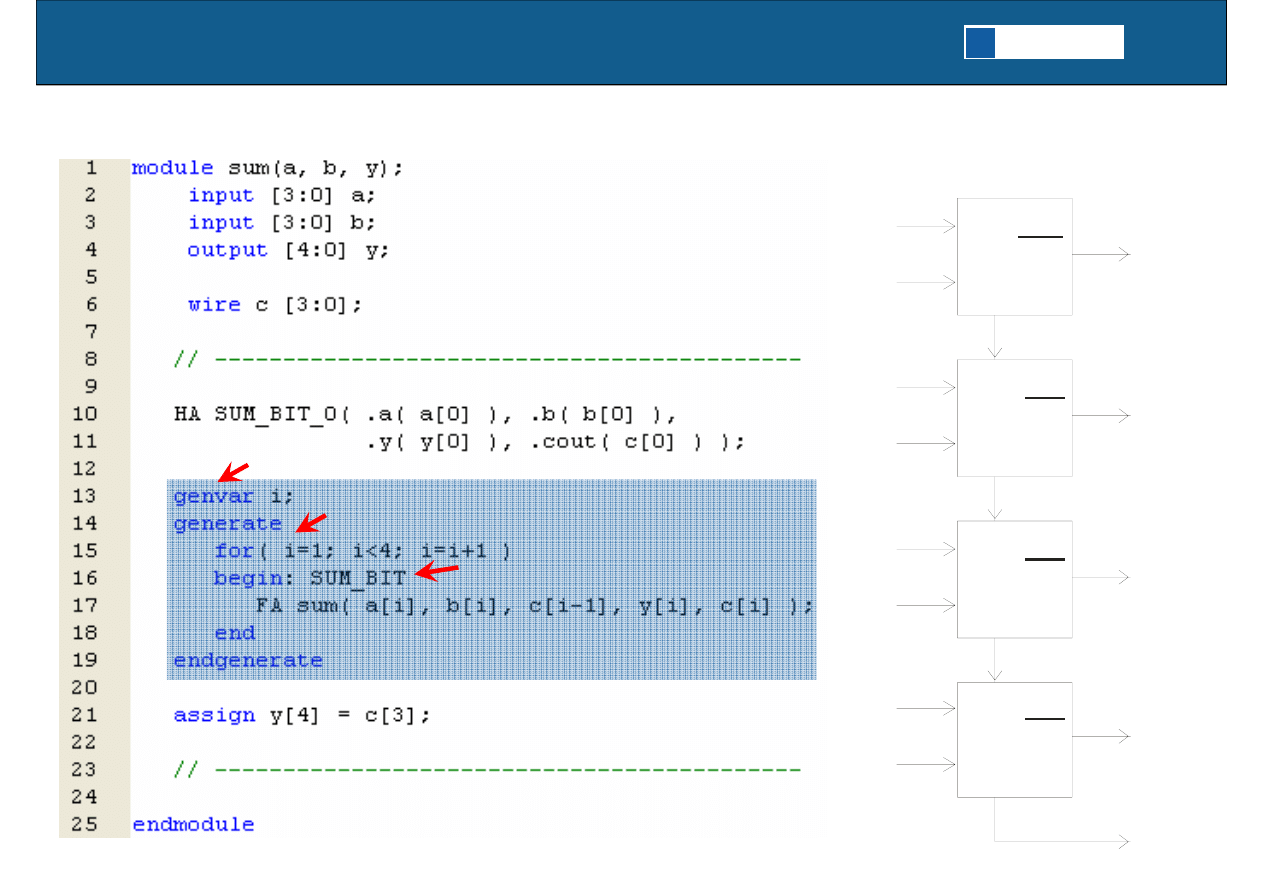Click the red arrow pointing at SUM_BIT
Image resolution: width=1263 pixels, height=893 pixels.
click(x=436, y=571)
